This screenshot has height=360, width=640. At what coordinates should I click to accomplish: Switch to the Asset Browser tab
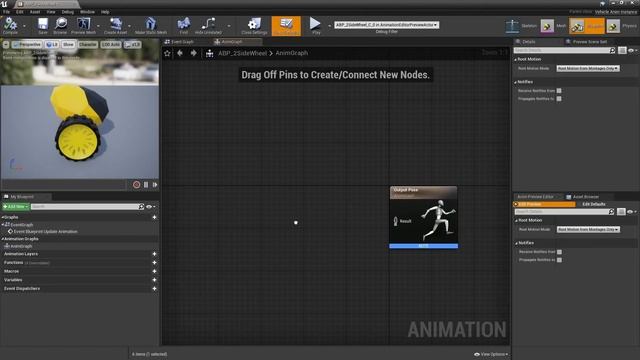point(585,197)
